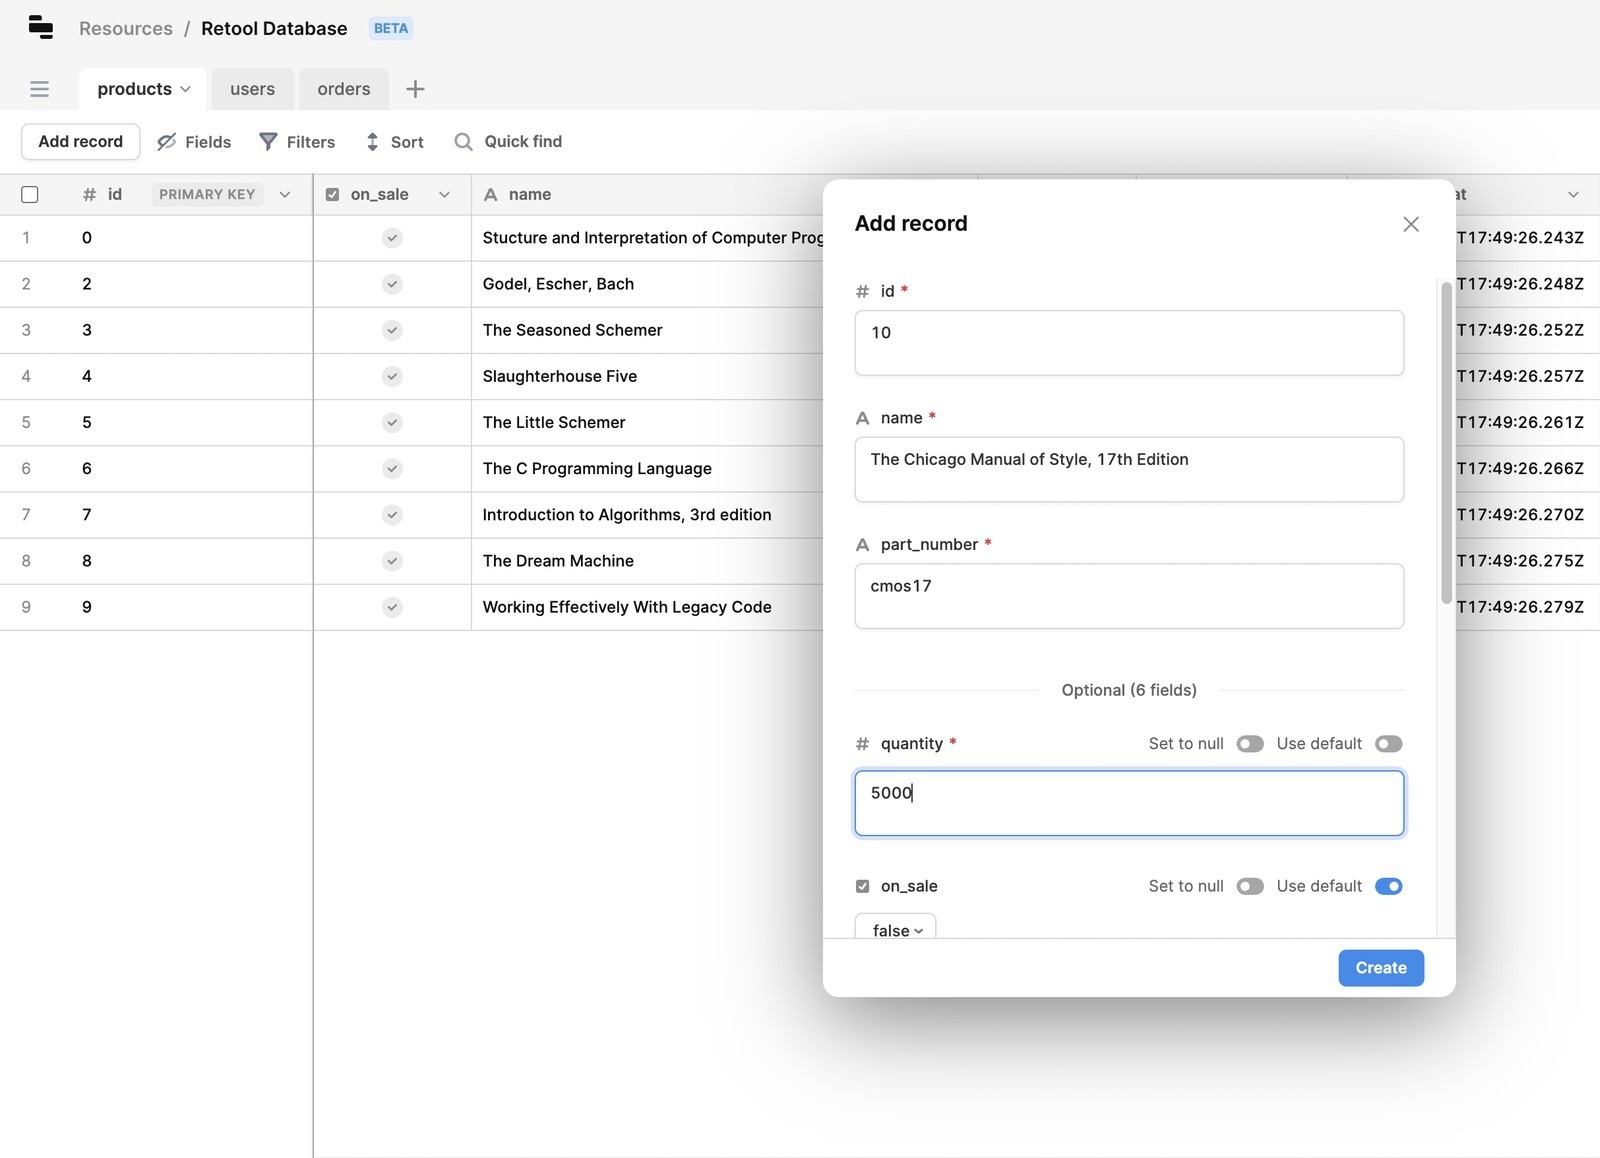This screenshot has height=1158, width=1600.
Task: Click on_sale check icon for row with id 0
Action: pos(392,238)
